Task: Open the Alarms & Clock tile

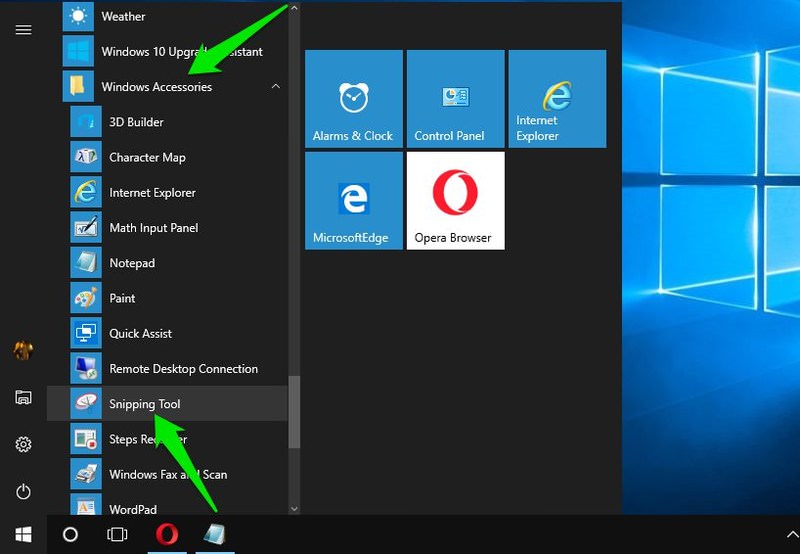Action: [x=354, y=98]
